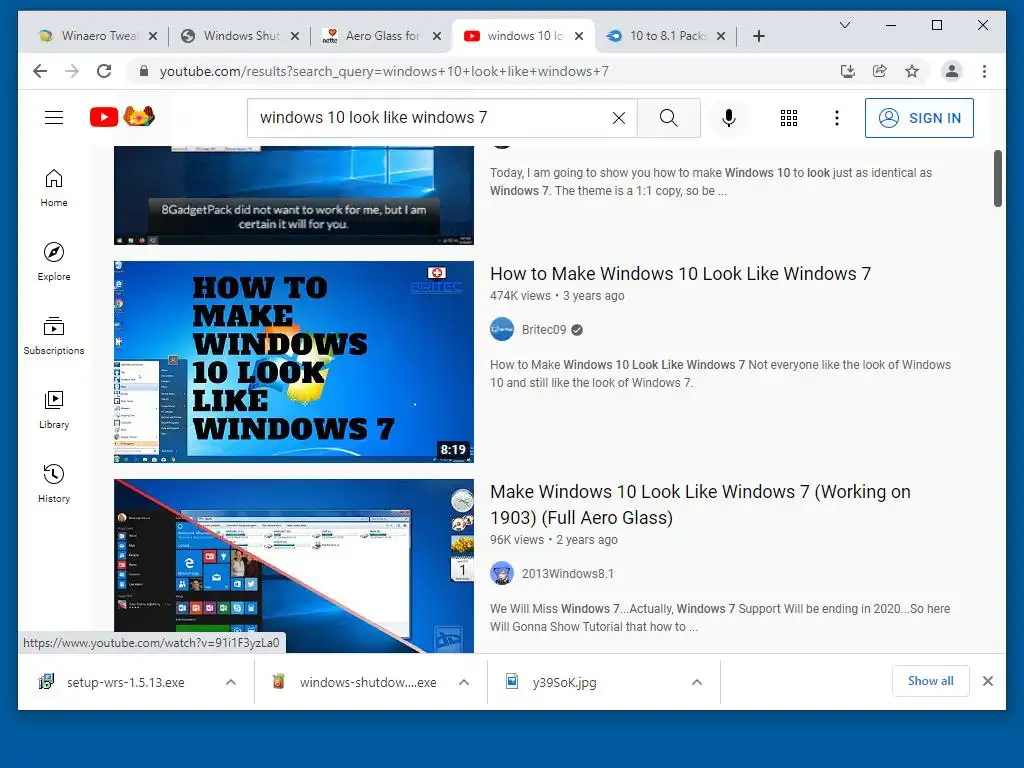Open Explore in sidebar
1024x768 pixels.
tap(54, 262)
